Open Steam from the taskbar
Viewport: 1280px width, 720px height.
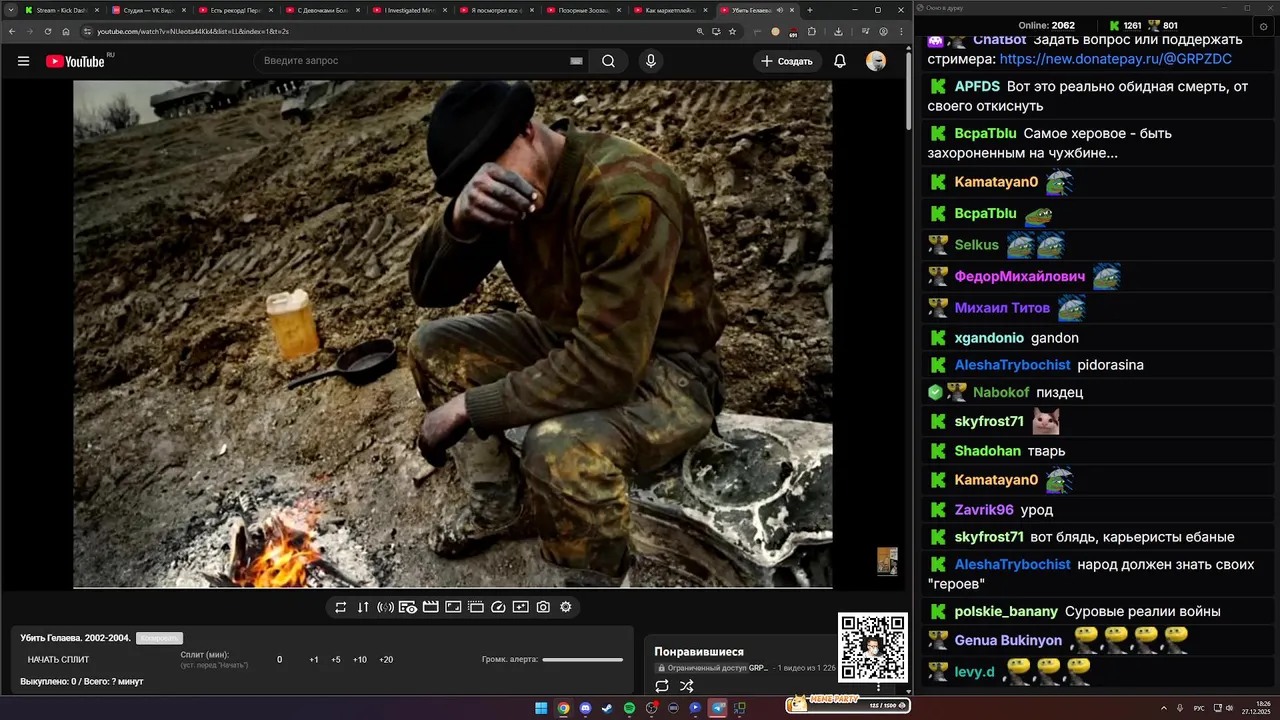[x=607, y=708]
